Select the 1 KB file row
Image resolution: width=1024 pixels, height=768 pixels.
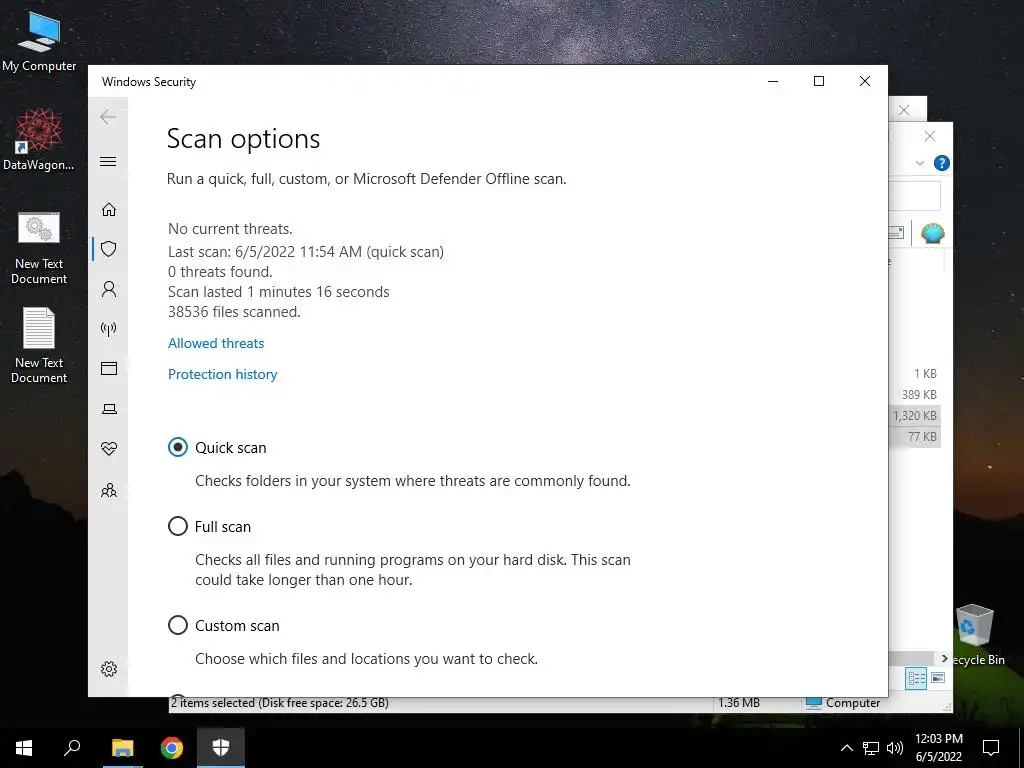[915, 374]
